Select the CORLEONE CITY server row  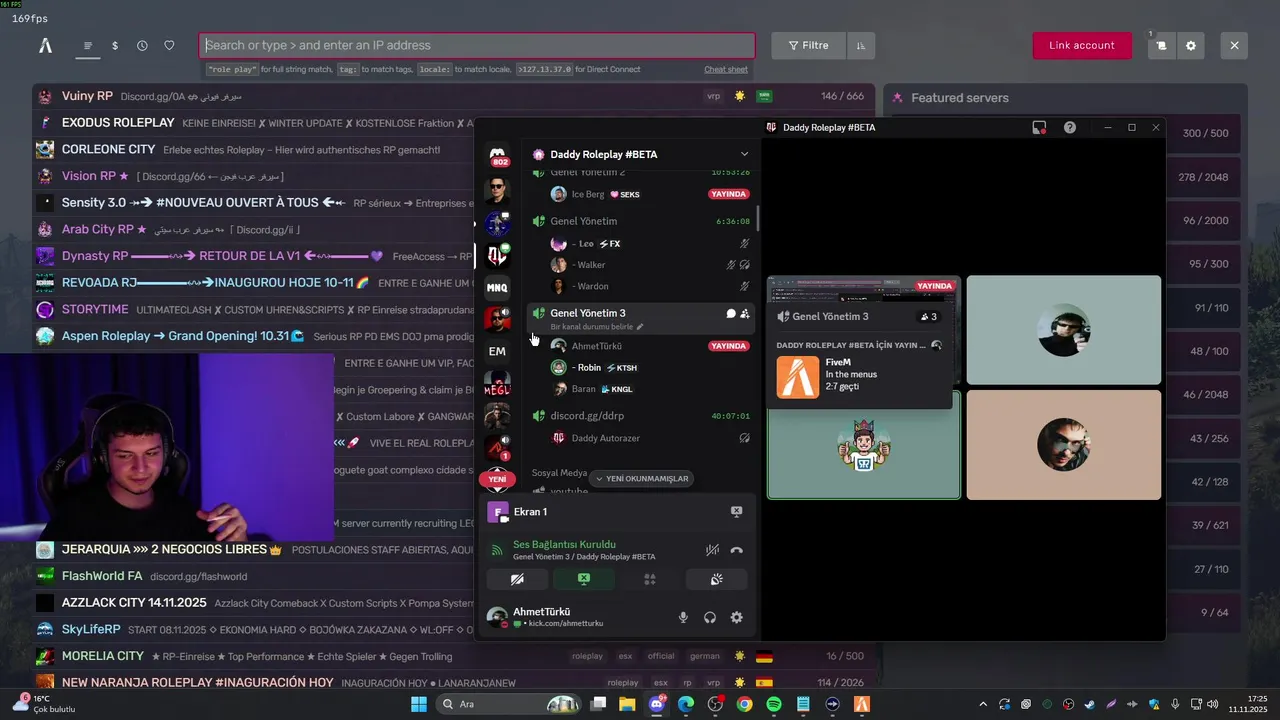(x=253, y=149)
